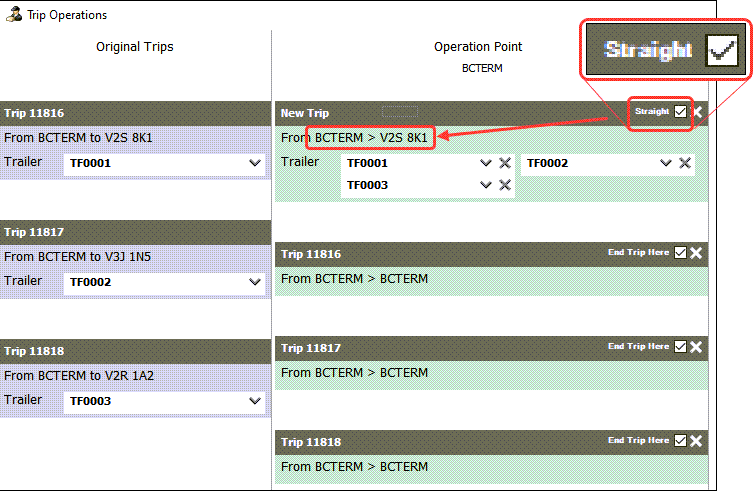The height and width of the screenshot is (491, 753).
Task: Expand the TF0003 trailer dropdown in New Trip
Action: pos(486,185)
